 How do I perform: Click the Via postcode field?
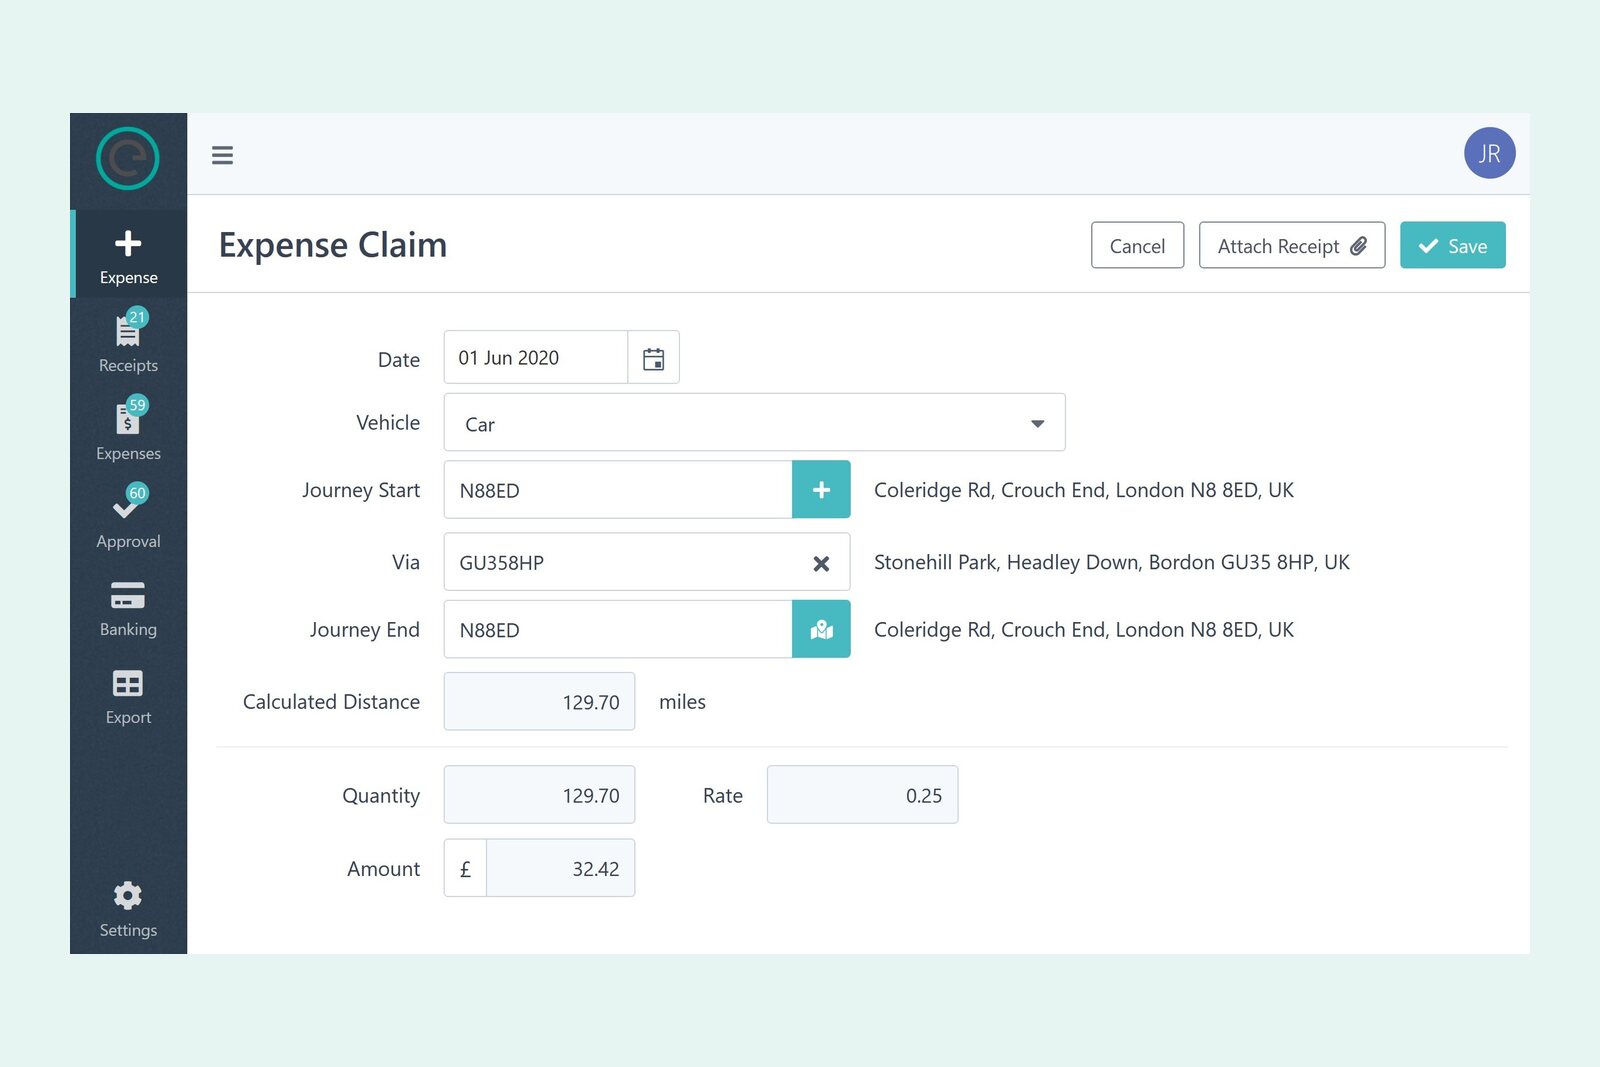647,562
